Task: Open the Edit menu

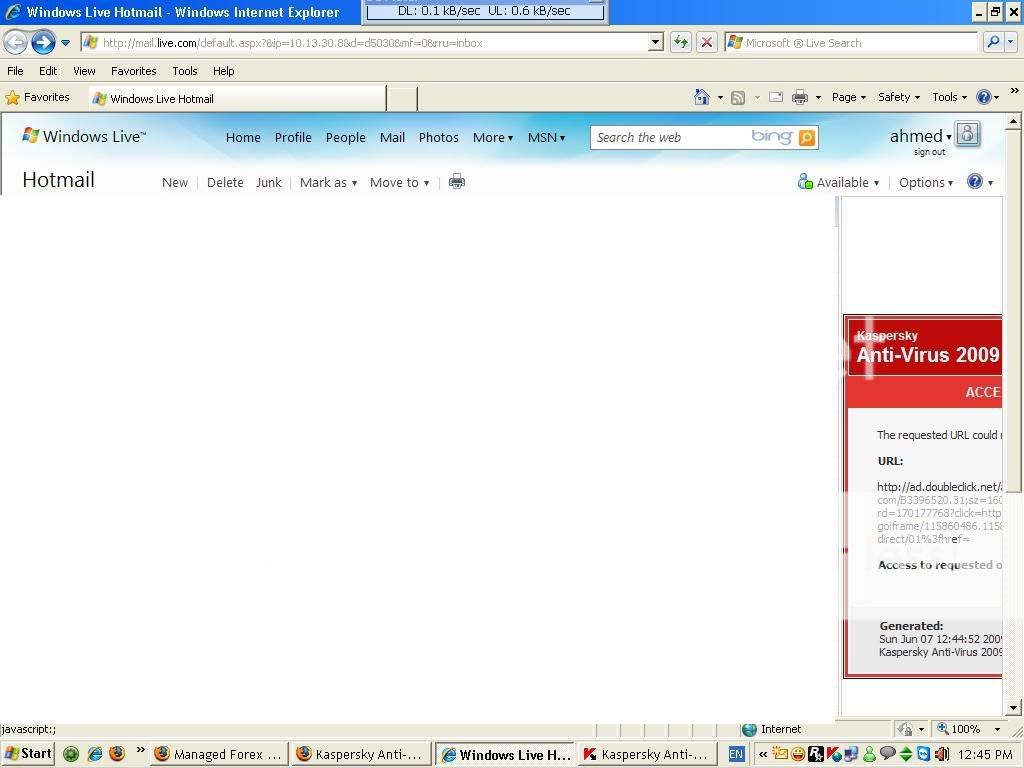Action: click(x=48, y=71)
